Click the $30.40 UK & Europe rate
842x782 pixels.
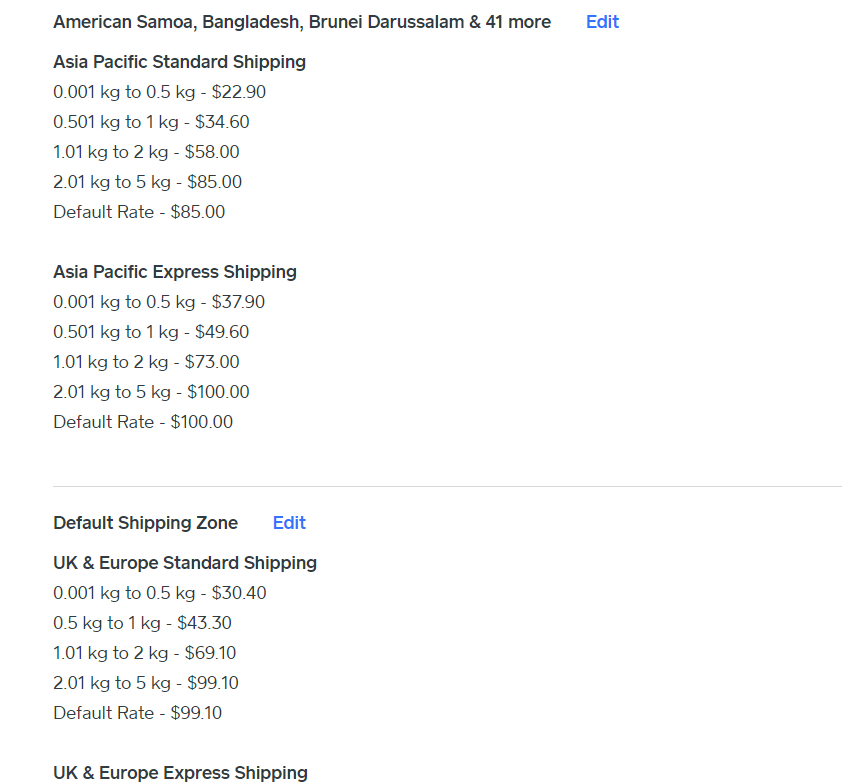point(160,593)
